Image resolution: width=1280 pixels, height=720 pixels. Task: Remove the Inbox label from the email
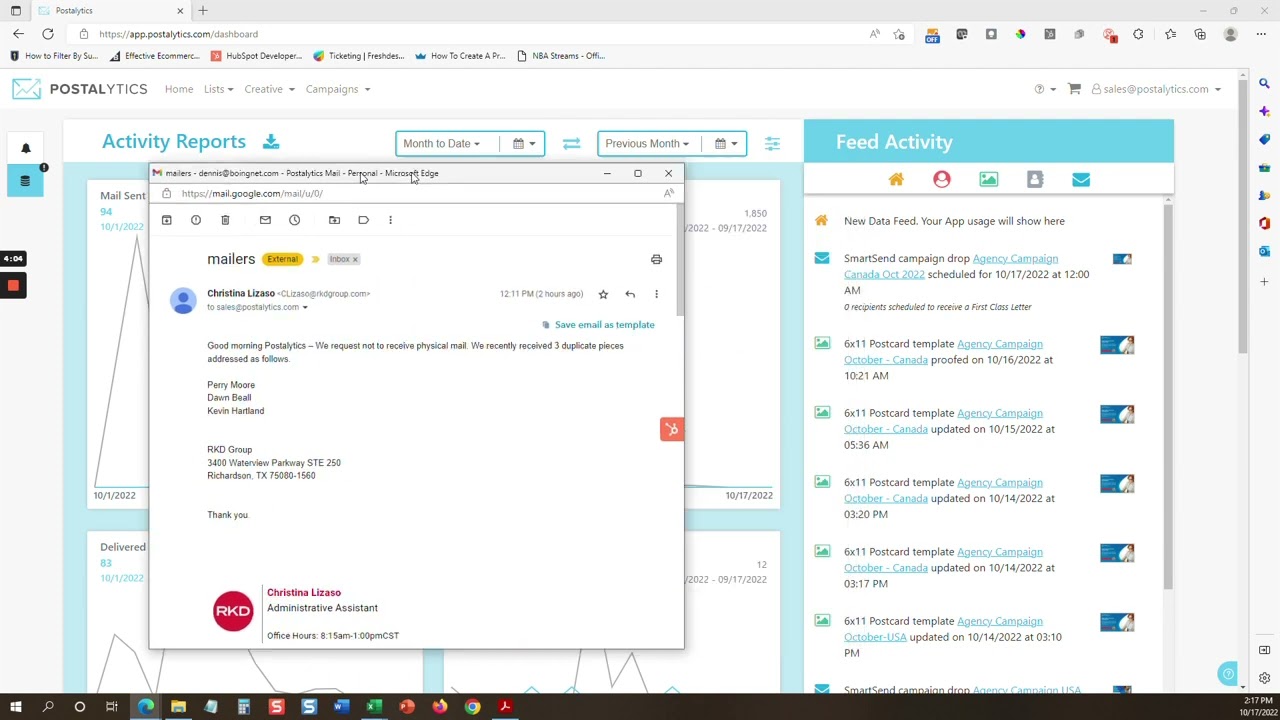[x=355, y=259]
